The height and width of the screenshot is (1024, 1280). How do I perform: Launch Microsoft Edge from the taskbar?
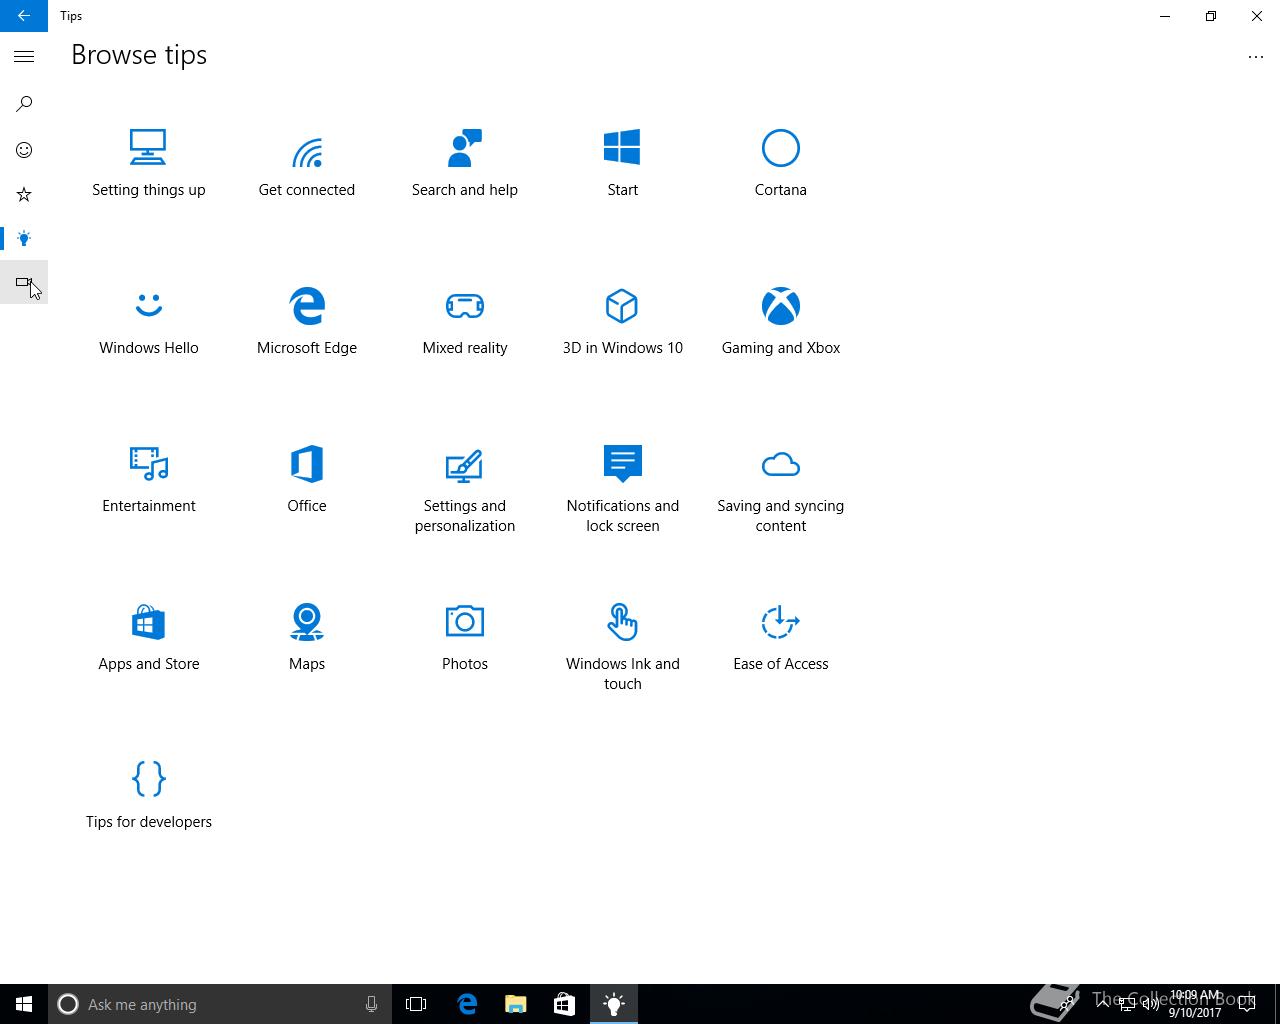tap(467, 1004)
